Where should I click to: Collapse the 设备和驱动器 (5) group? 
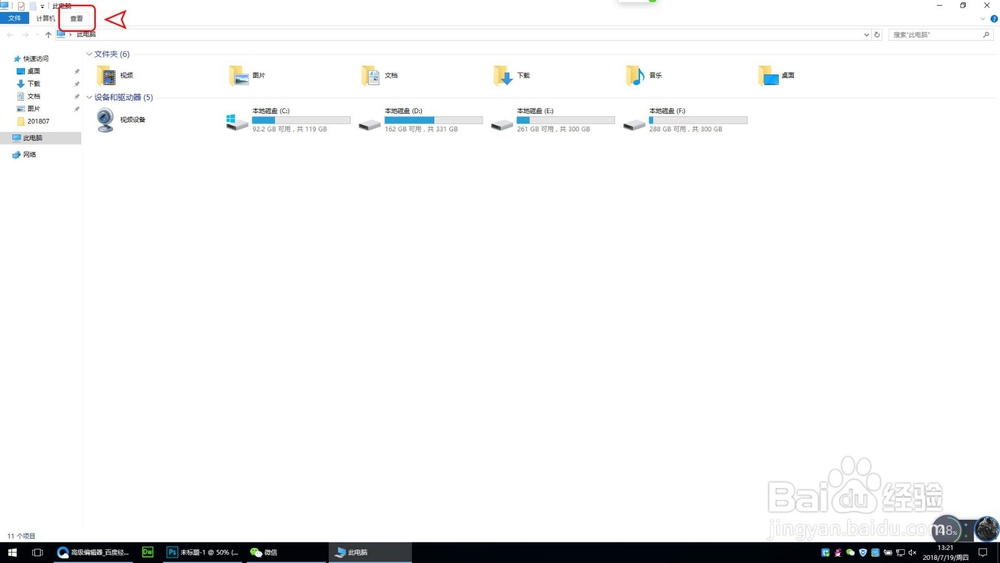(x=89, y=98)
